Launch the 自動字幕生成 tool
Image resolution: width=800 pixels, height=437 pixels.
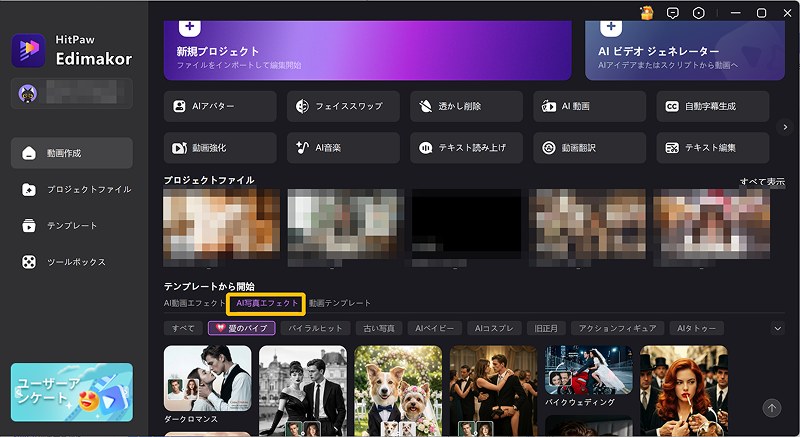[713, 106]
